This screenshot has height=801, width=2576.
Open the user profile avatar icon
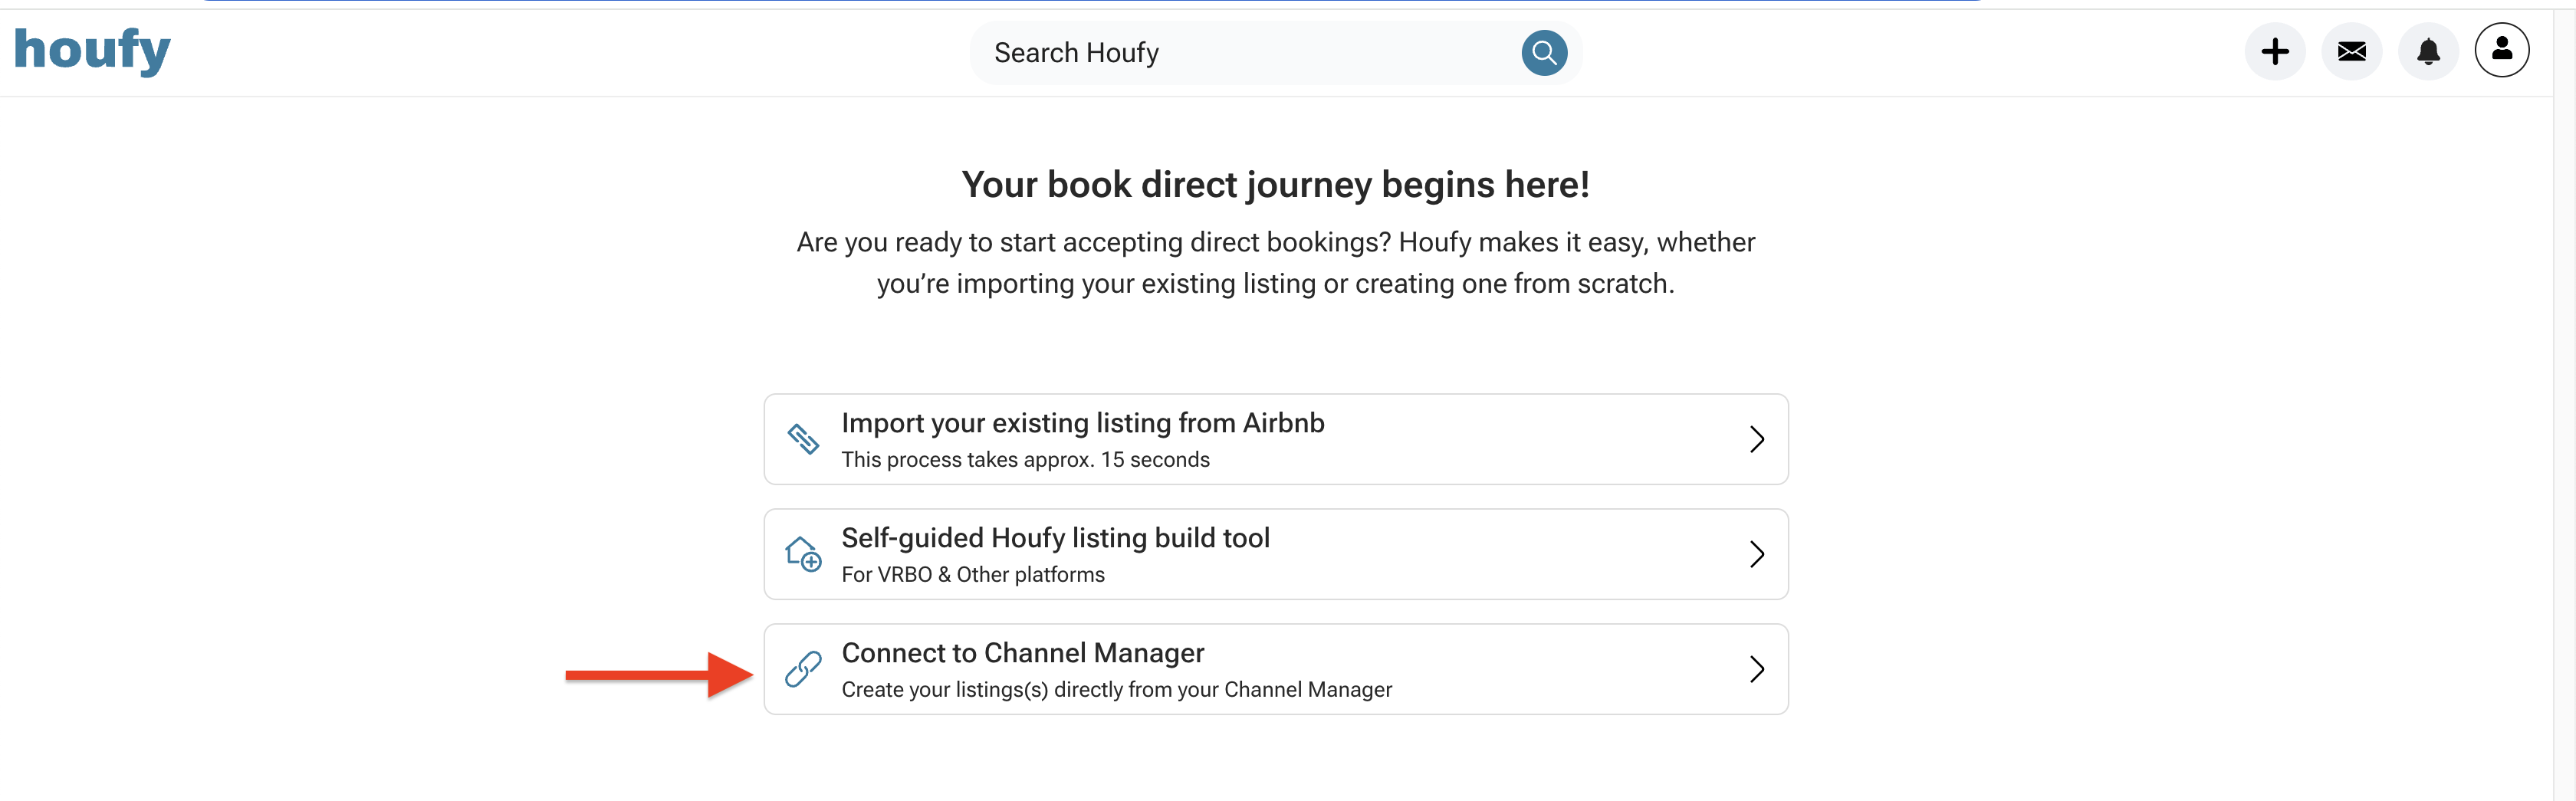point(2501,50)
